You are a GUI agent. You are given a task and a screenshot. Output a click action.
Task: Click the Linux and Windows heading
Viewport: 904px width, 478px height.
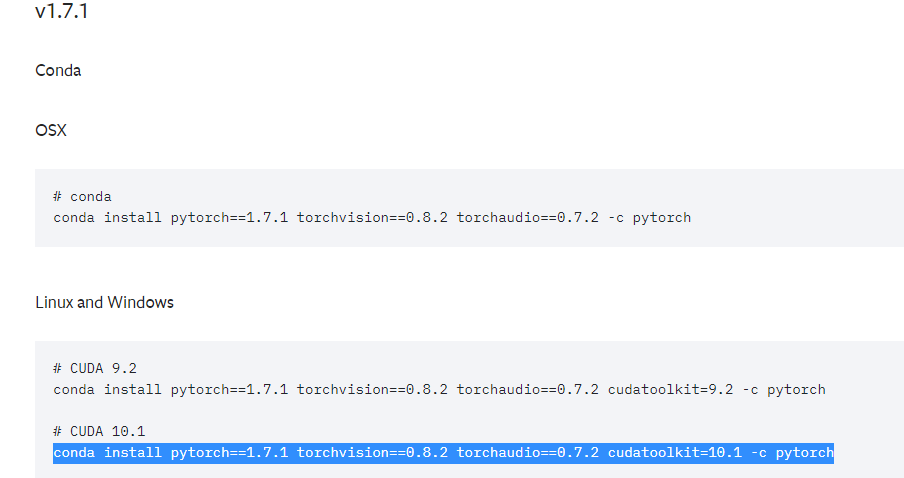point(104,303)
